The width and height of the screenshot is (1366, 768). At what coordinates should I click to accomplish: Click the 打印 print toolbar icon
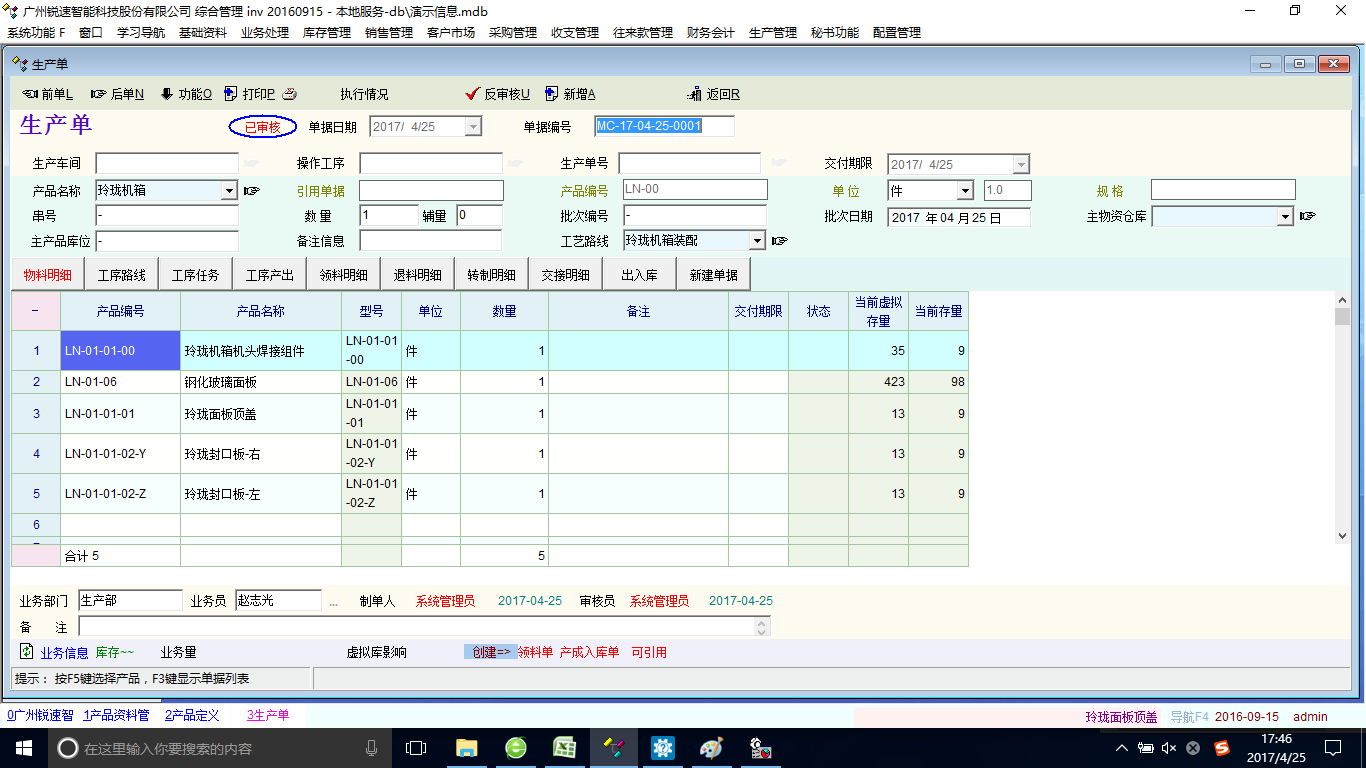point(231,94)
